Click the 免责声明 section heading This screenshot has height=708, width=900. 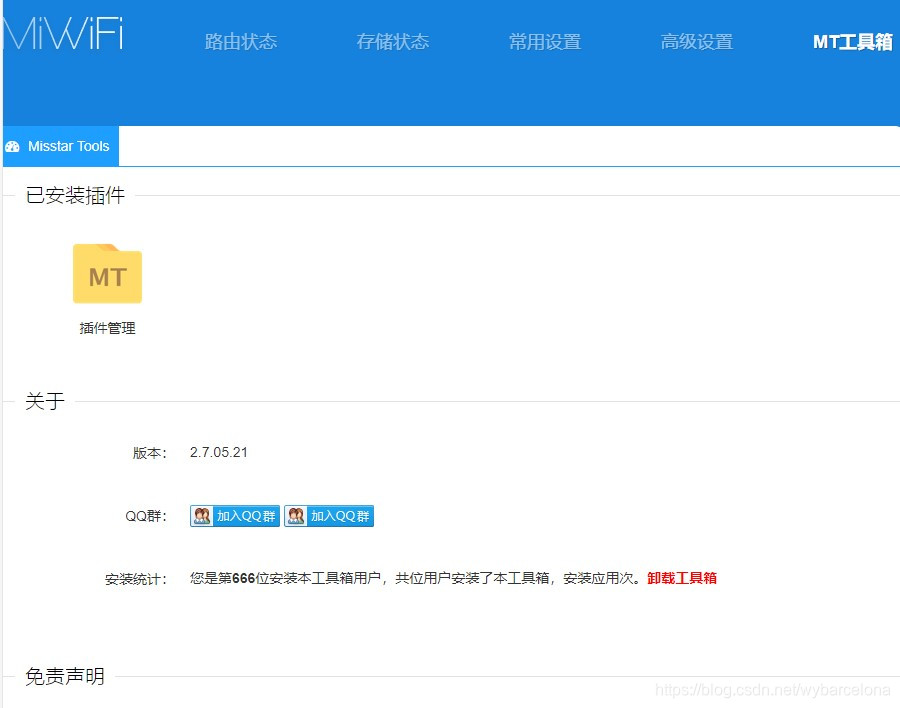(65, 676)
